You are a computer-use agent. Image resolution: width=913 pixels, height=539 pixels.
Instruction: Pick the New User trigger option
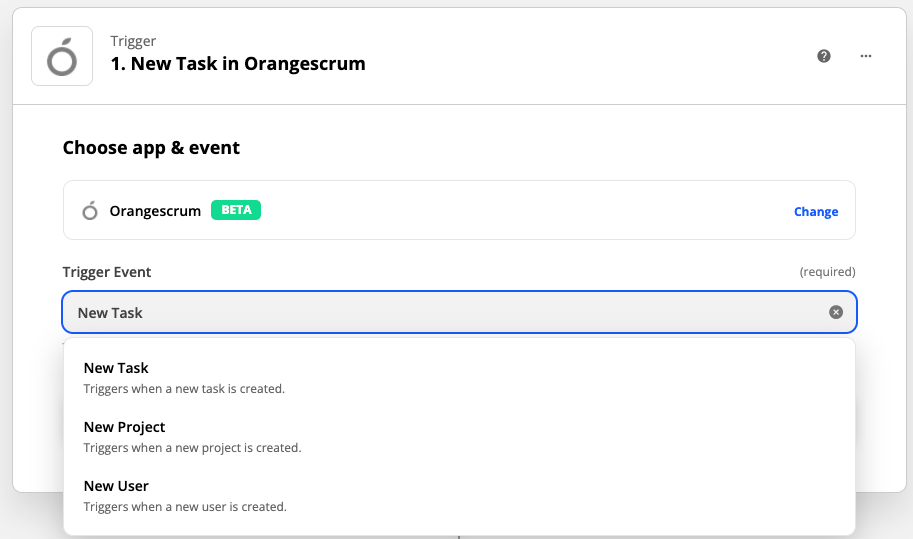[x=459, y=495]
